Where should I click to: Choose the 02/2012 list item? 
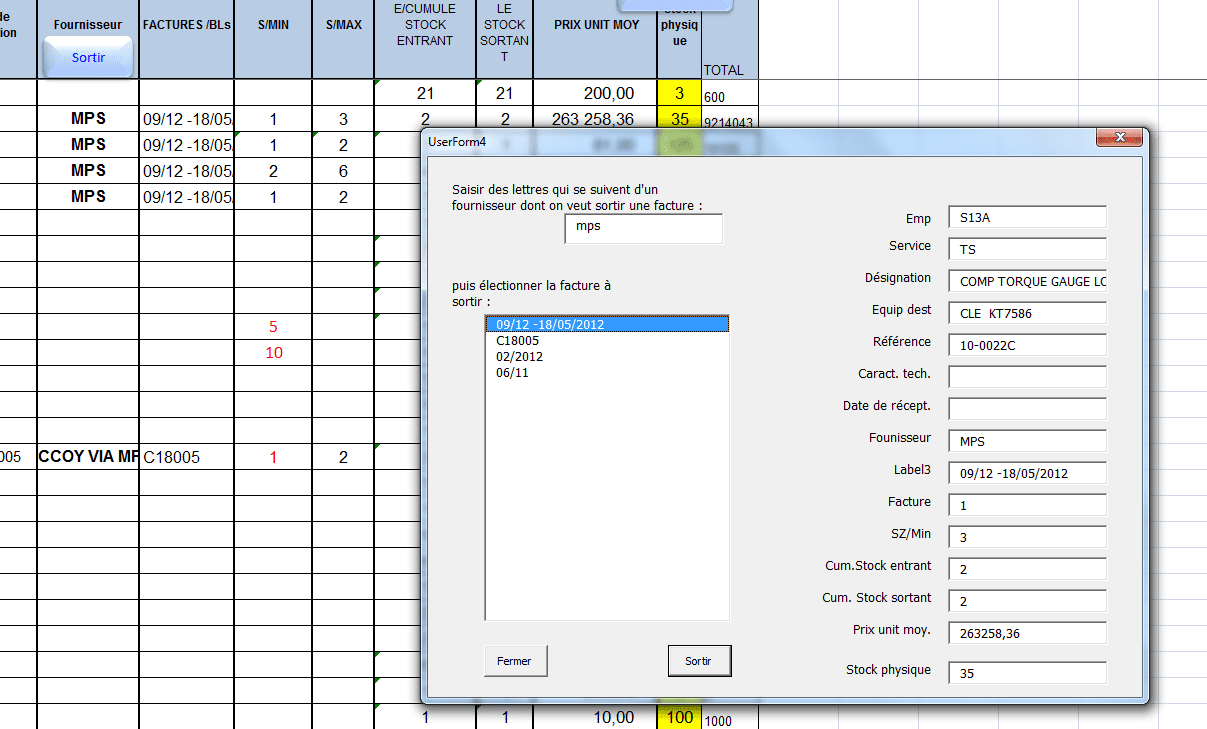(x=519, y=357)
